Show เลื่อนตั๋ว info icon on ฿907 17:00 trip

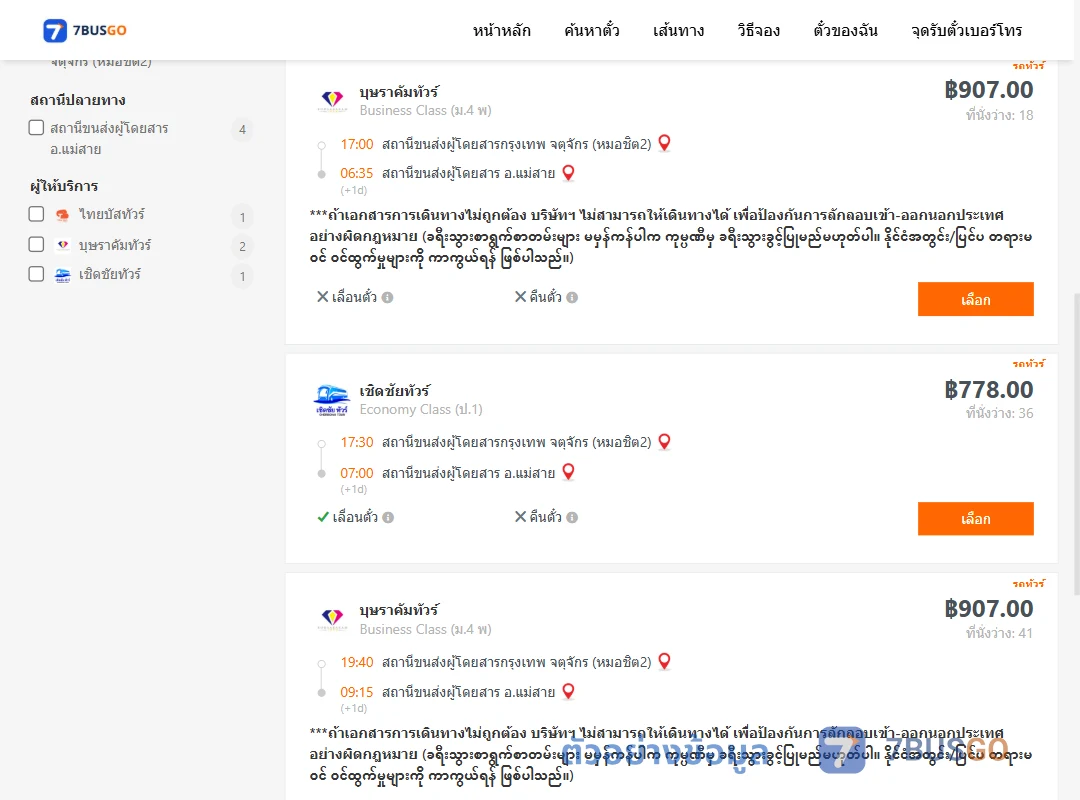(388, 298)
